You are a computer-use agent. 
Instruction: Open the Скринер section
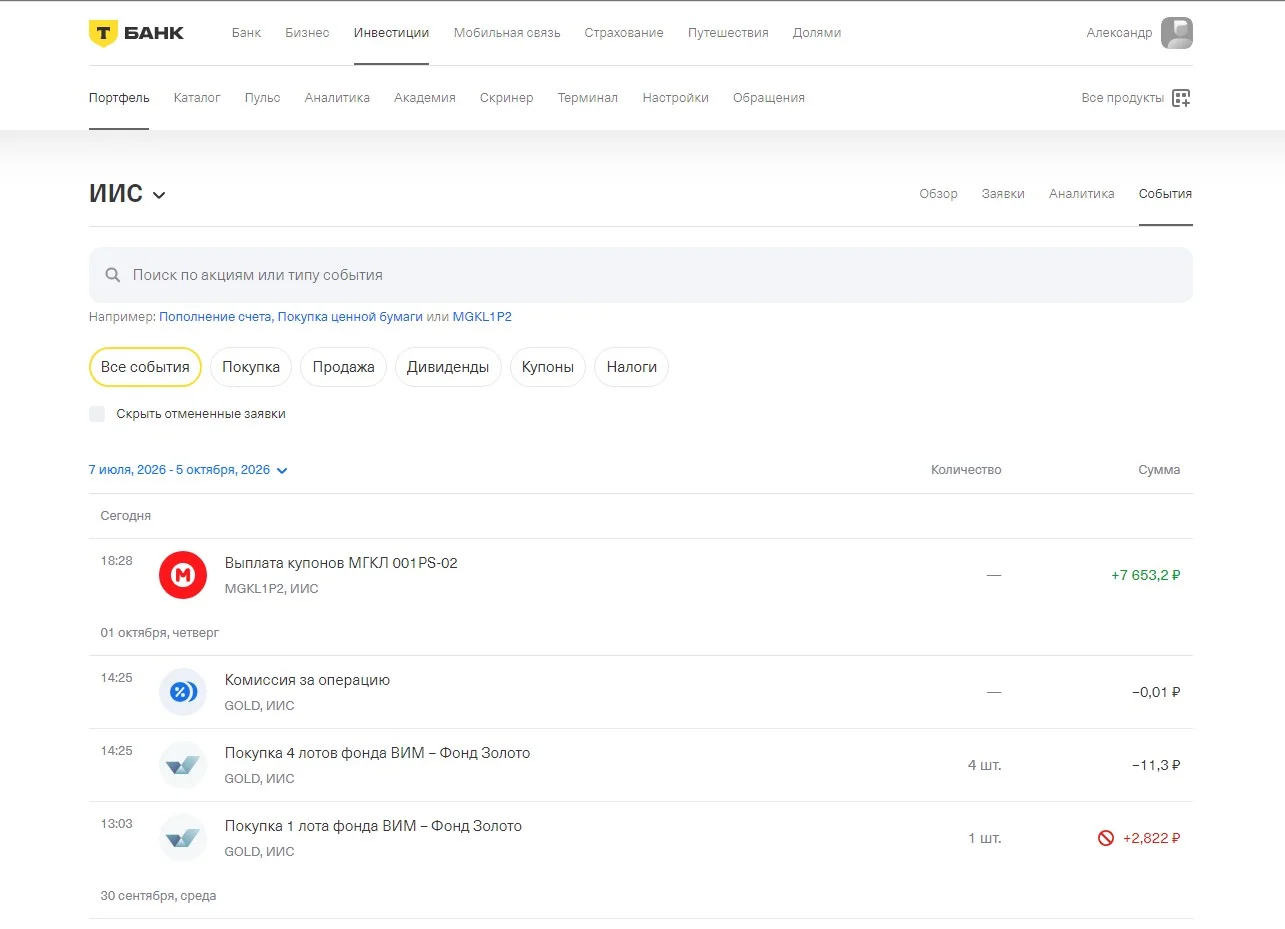[506, 98]
